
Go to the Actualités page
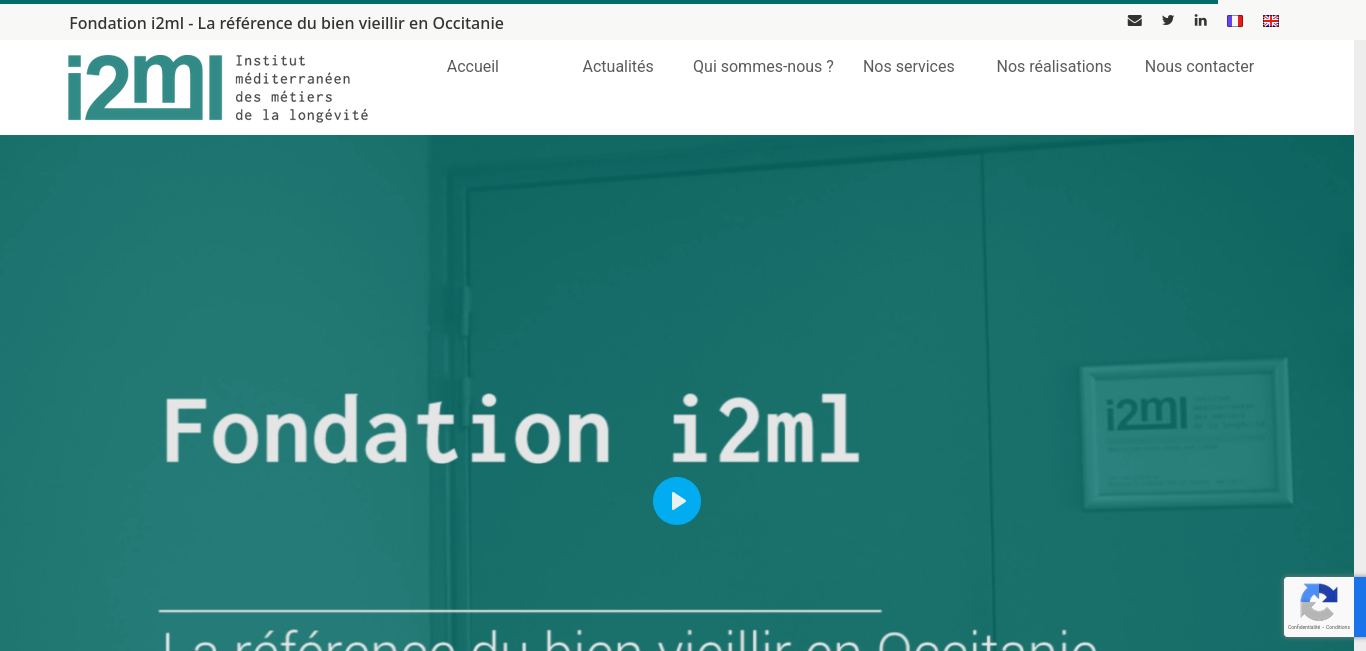click(x=618, y=66)
